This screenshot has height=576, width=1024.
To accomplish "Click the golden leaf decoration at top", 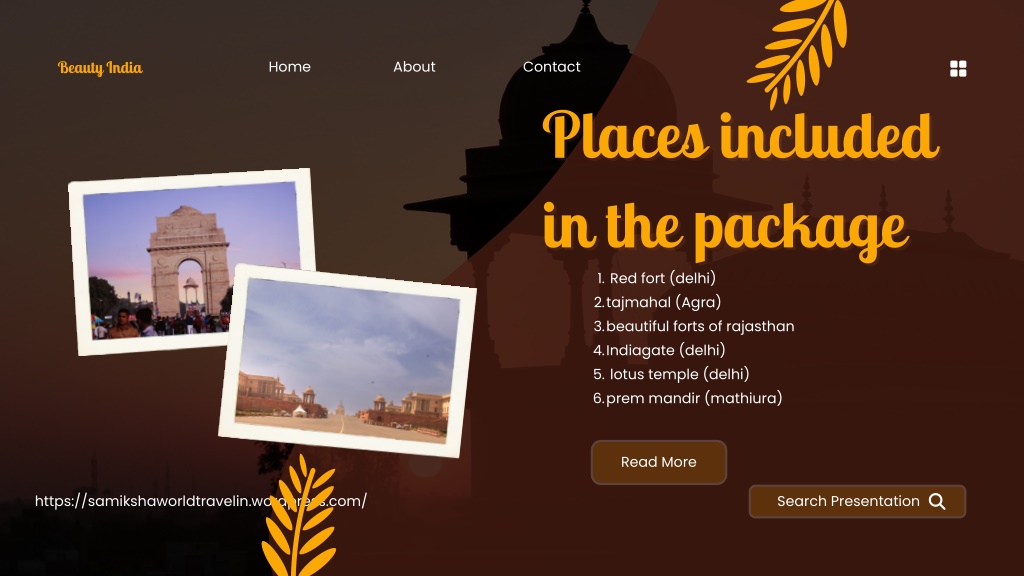I will 798,51.
